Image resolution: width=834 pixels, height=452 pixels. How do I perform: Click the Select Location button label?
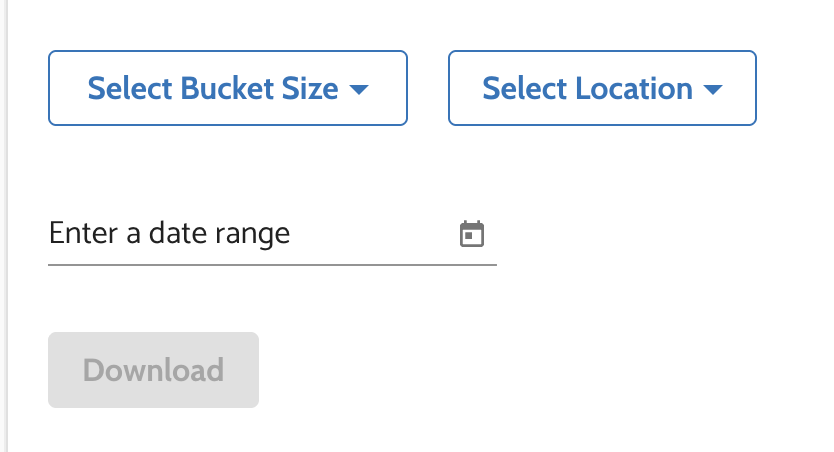tap(588, 88)
